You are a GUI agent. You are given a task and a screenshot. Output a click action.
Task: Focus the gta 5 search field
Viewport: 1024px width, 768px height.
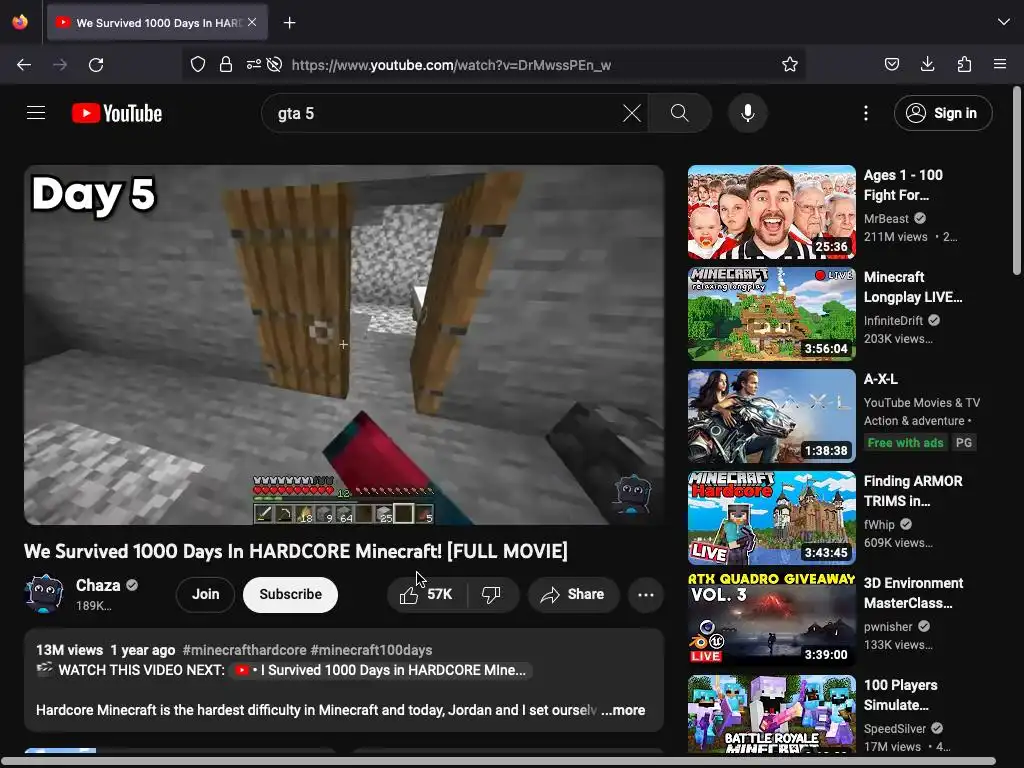(444, 113)
